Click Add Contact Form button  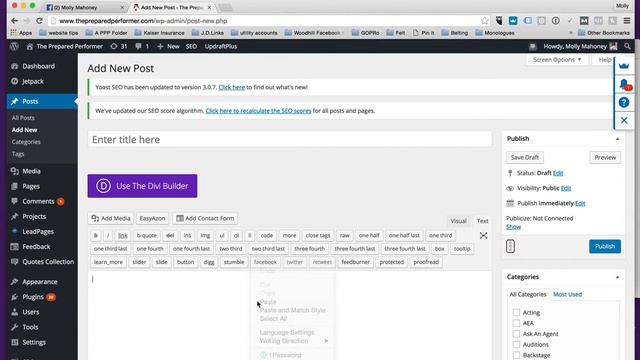(205, 218)
